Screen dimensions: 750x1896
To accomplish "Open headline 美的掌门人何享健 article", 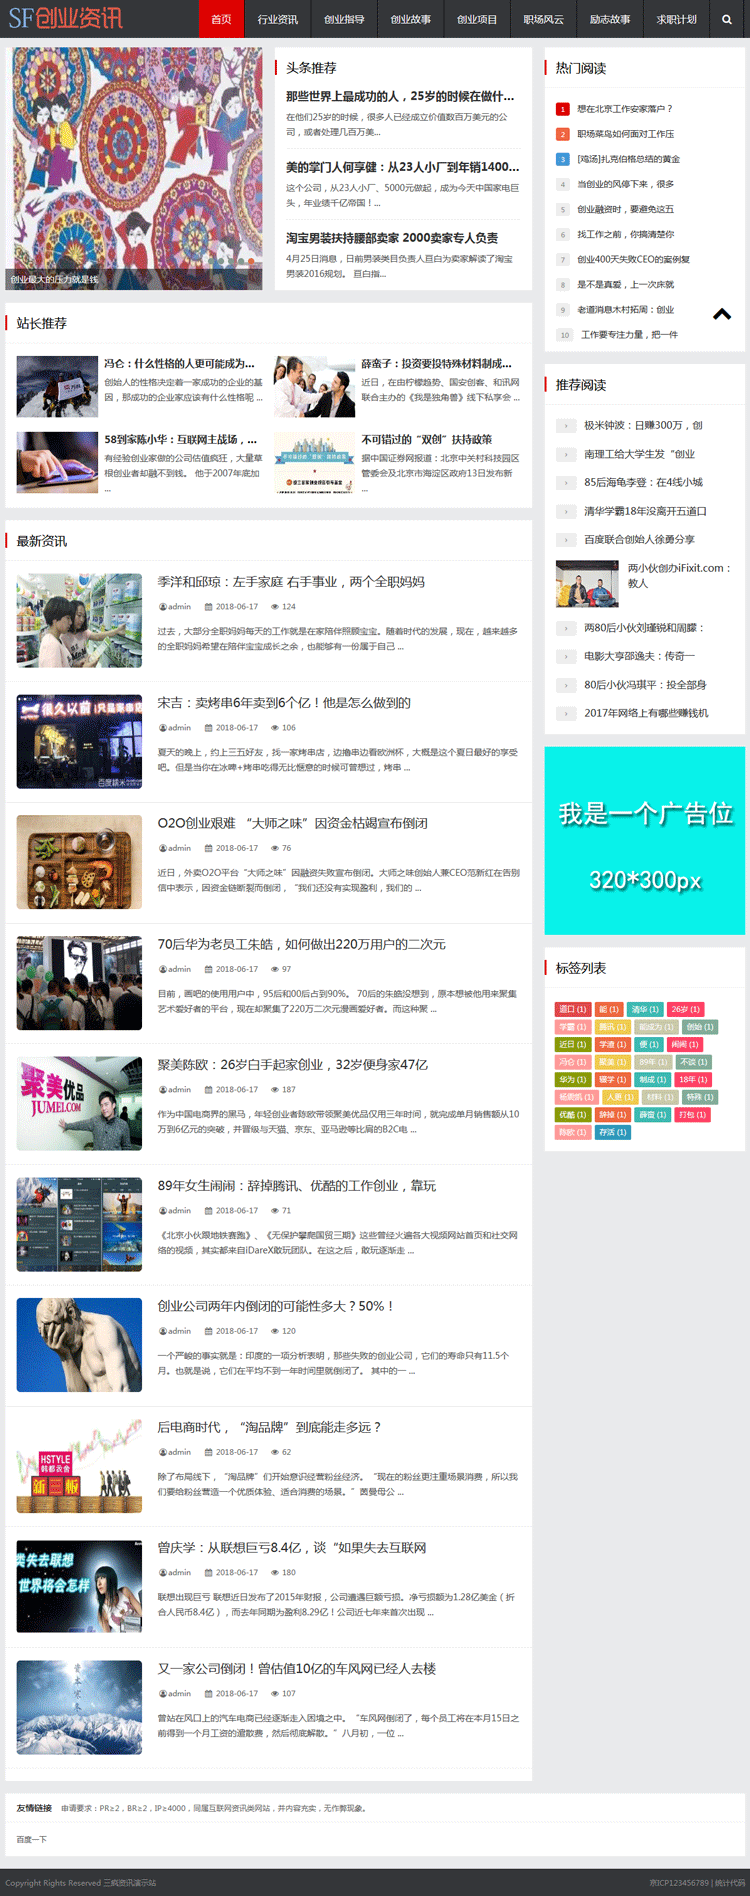I will 402,167.
